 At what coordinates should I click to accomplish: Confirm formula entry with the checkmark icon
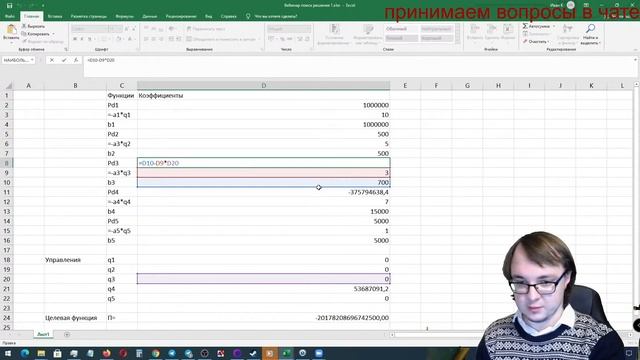coord(64,60)
